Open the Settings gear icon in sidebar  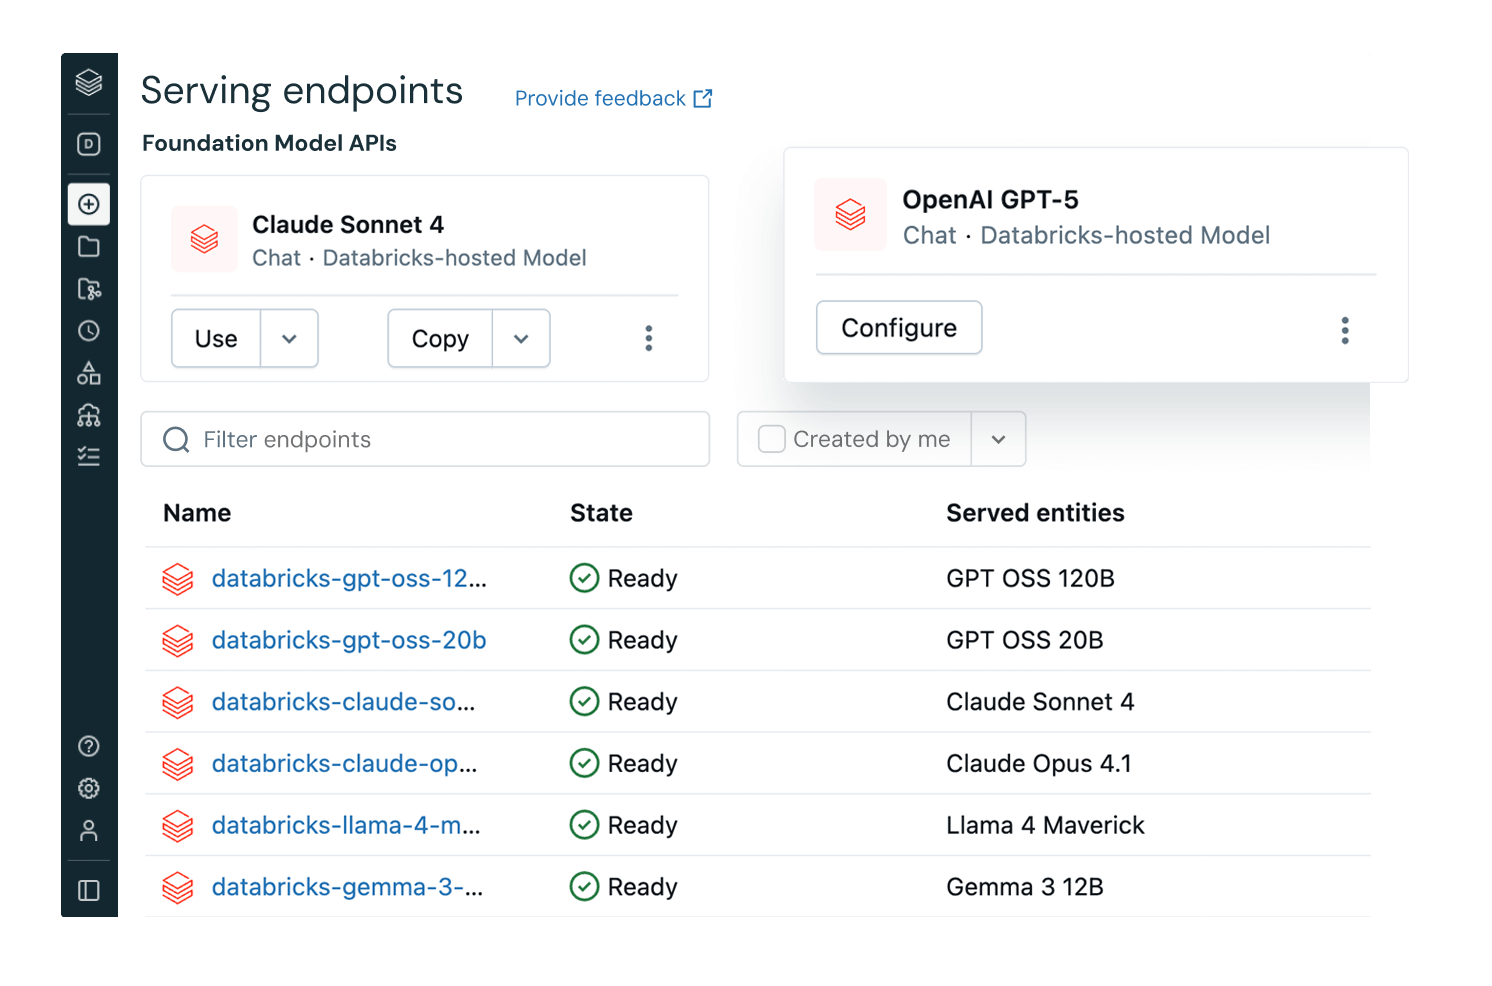(89, 788)
